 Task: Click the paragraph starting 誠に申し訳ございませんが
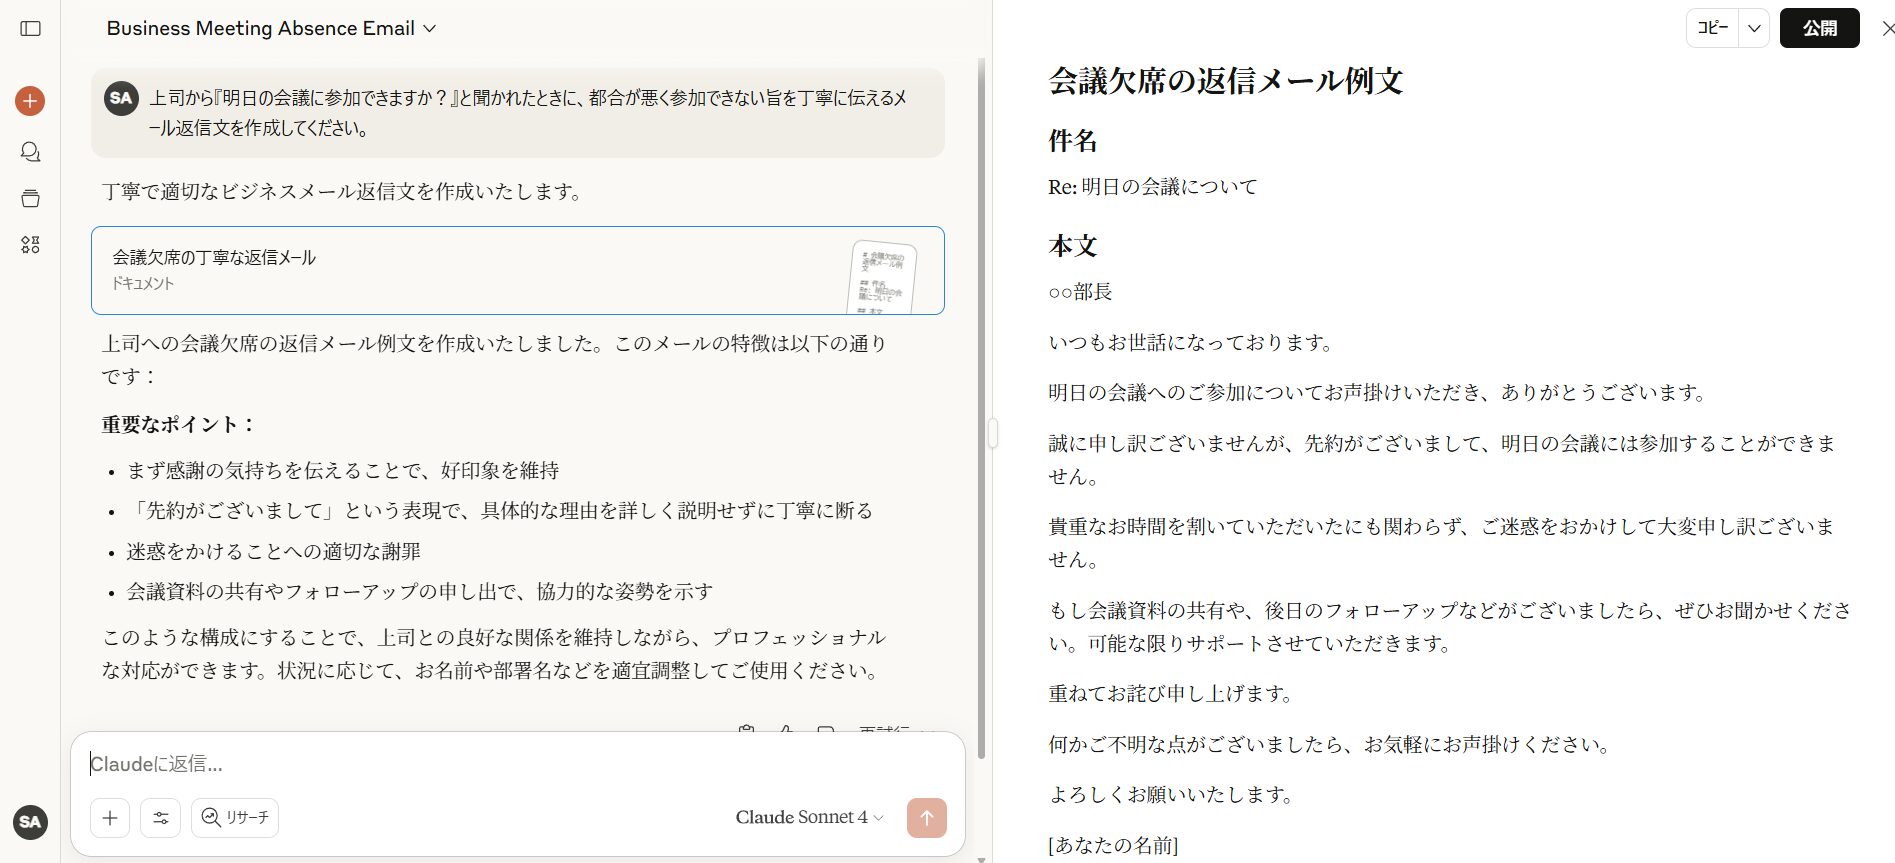(1442, 460)
